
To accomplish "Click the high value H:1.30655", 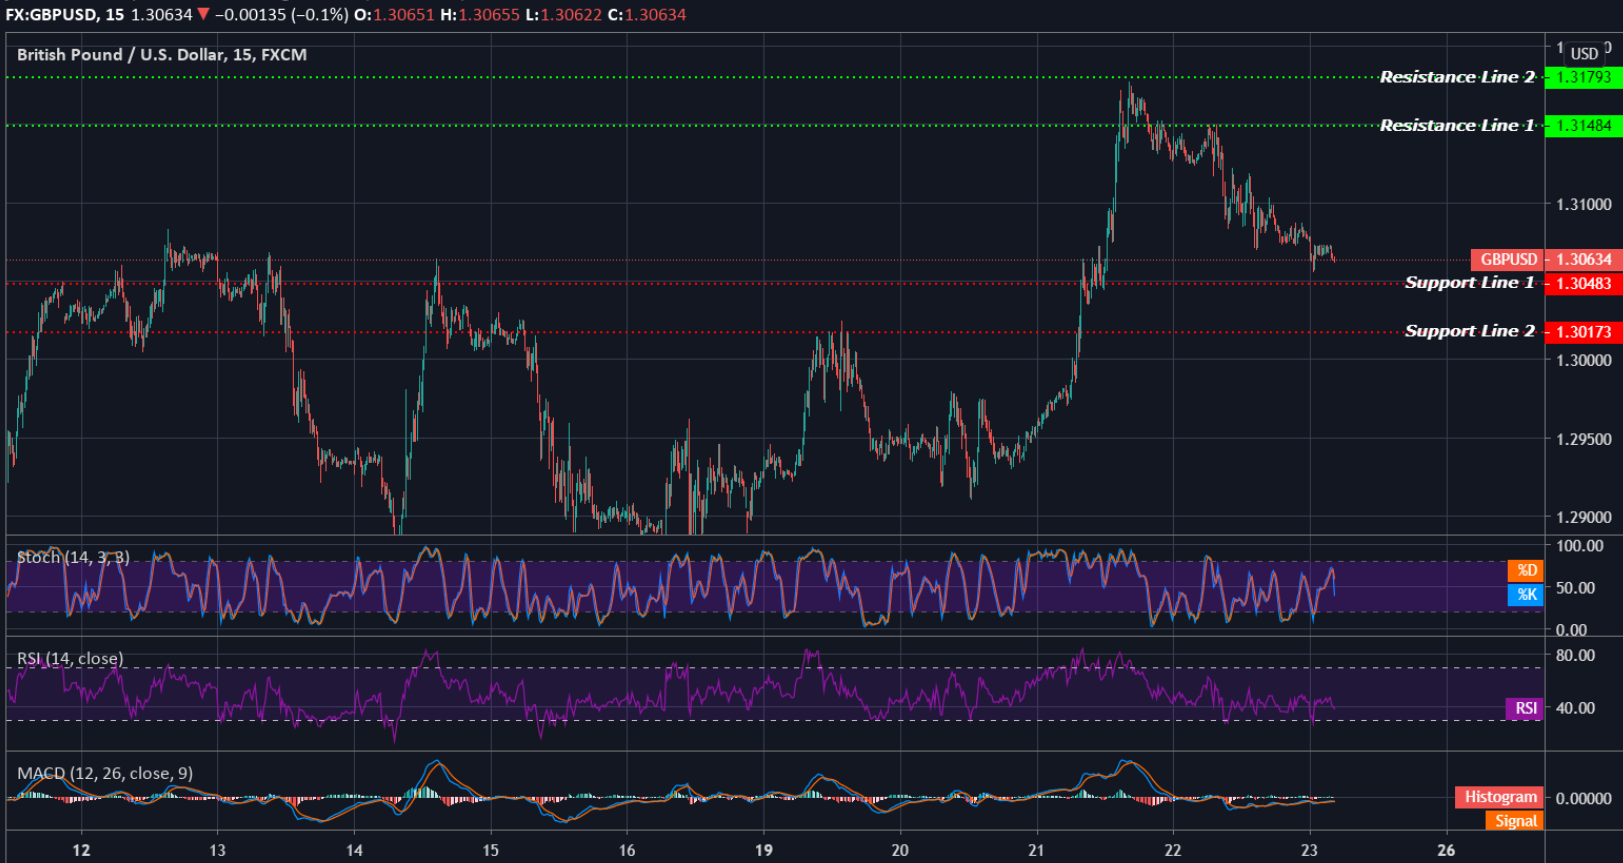I will [x=480, y=15].
